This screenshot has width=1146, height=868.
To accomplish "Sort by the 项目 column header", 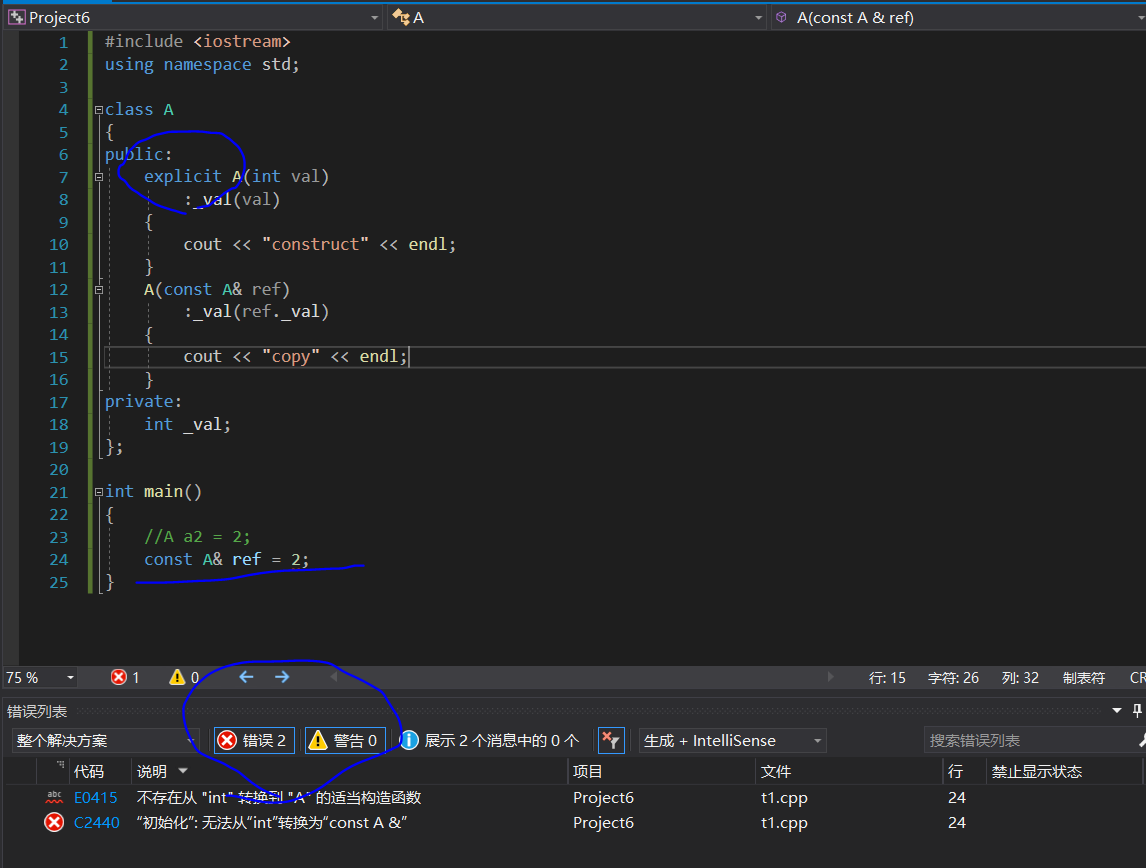I will [x=588, y=772].
